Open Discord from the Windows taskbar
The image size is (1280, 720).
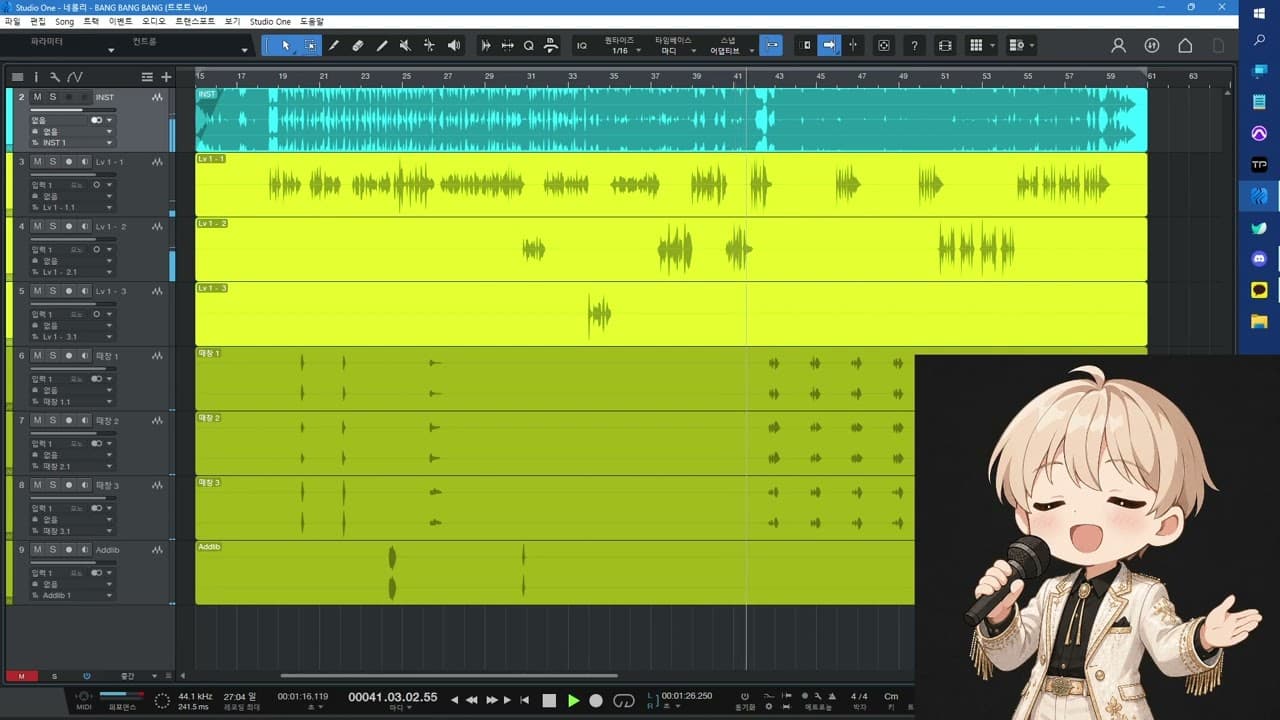pos(1259,259)
